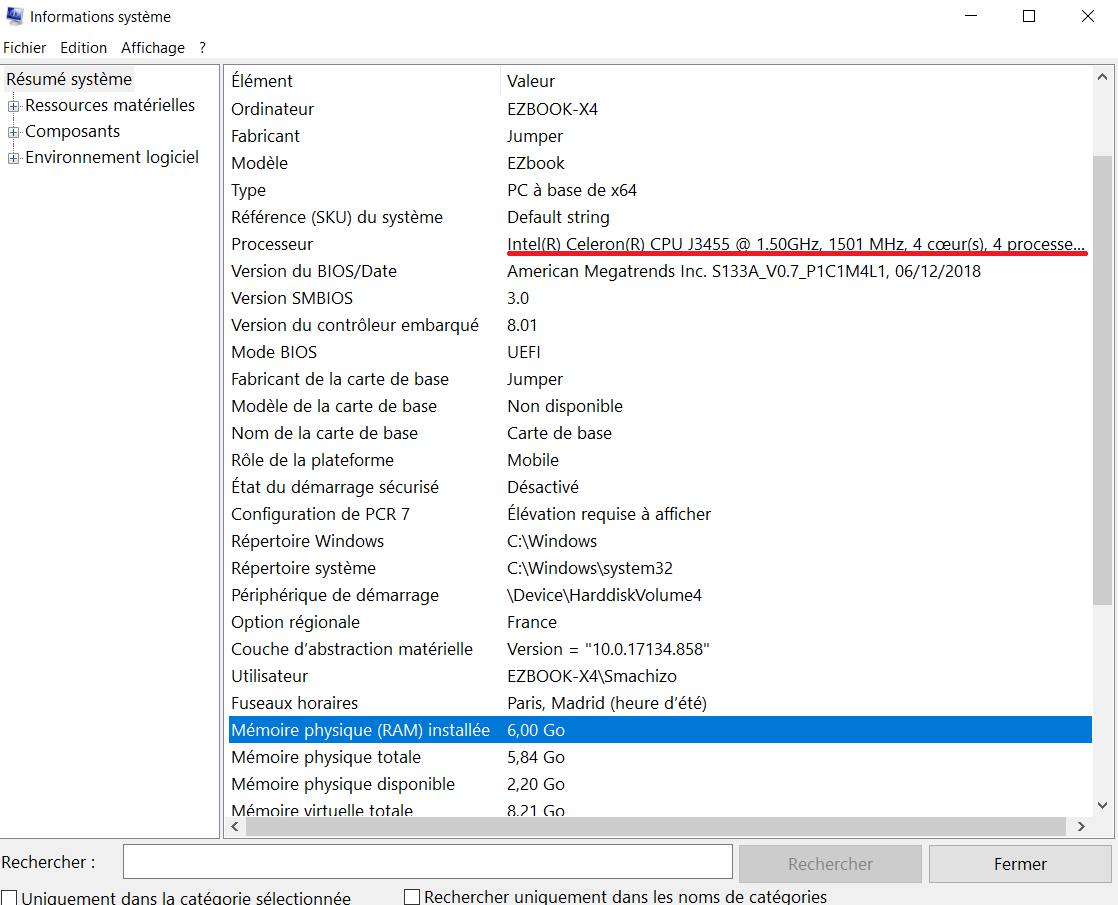1118x905 pixels.
Task: Check Uniquement dans la catégorie sélectionnée
Action: [9, 897]
